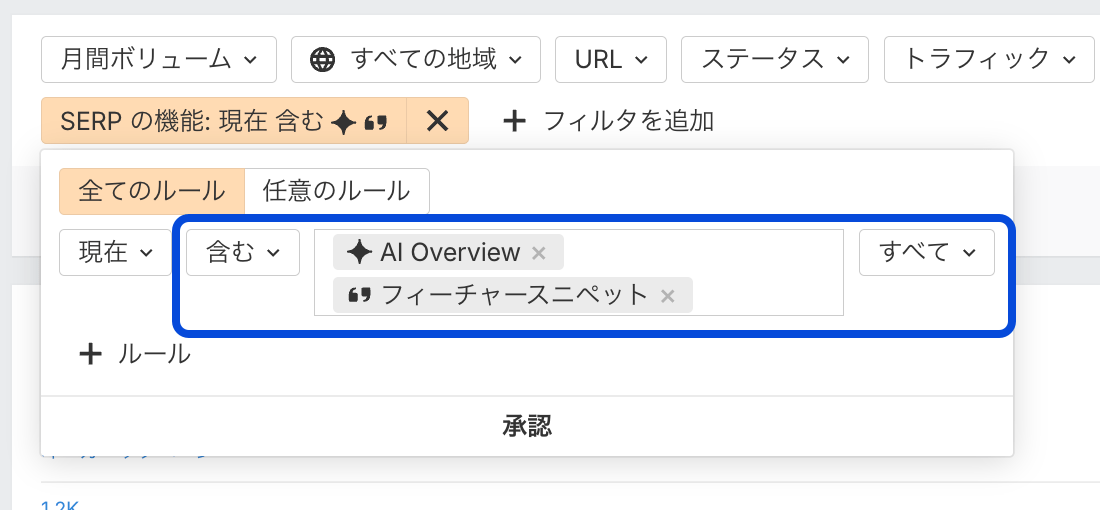The width and height of the screenshot is (1100, 510).
Task: Remove the フィーチャースニペット tag
Action: pos(668,296)
